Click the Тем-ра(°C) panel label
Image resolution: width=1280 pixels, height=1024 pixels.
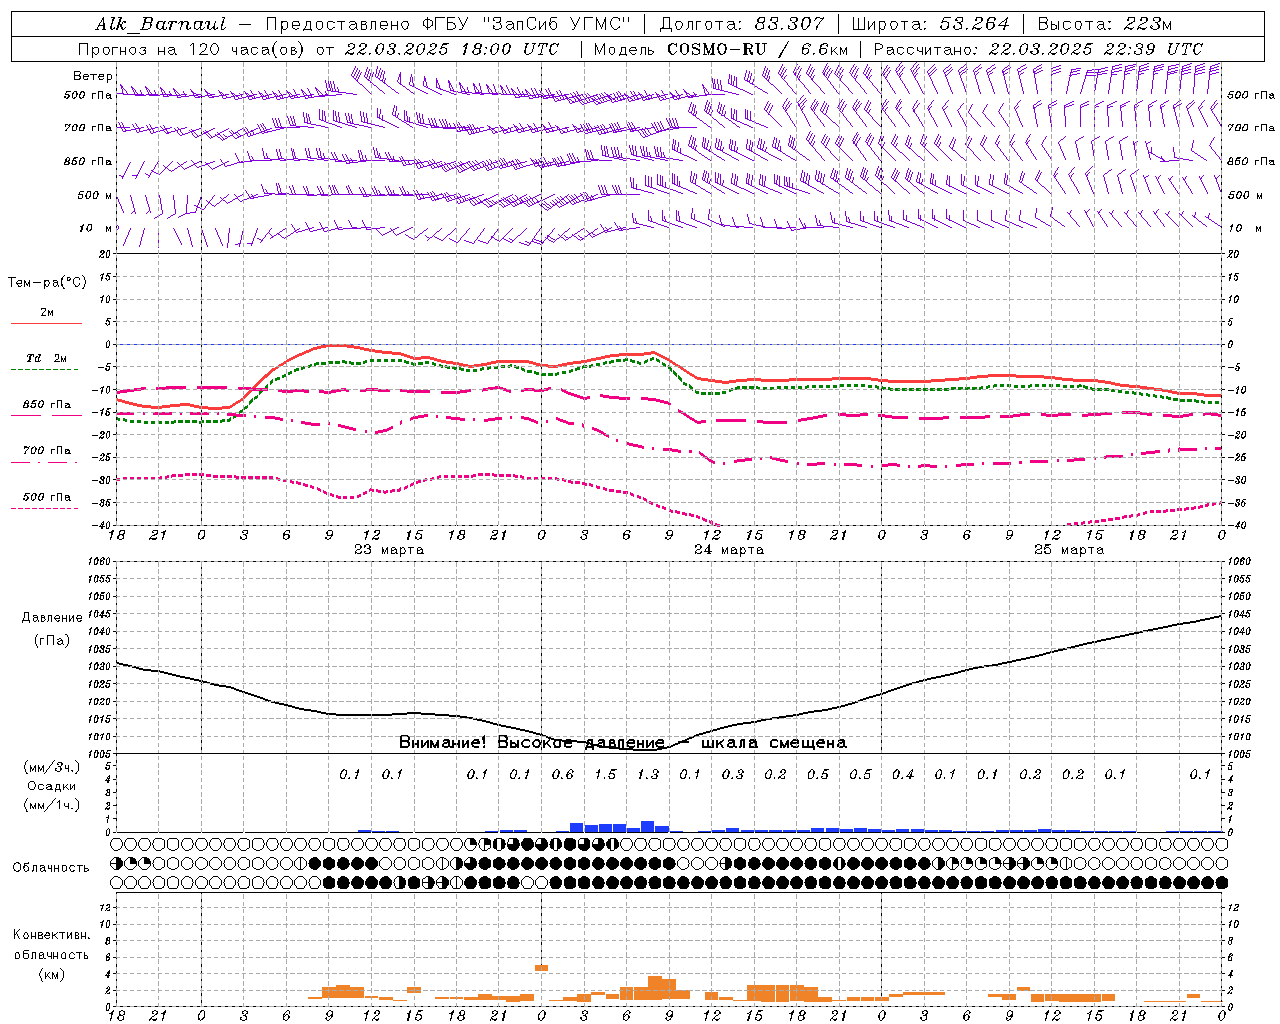[47, 282]
